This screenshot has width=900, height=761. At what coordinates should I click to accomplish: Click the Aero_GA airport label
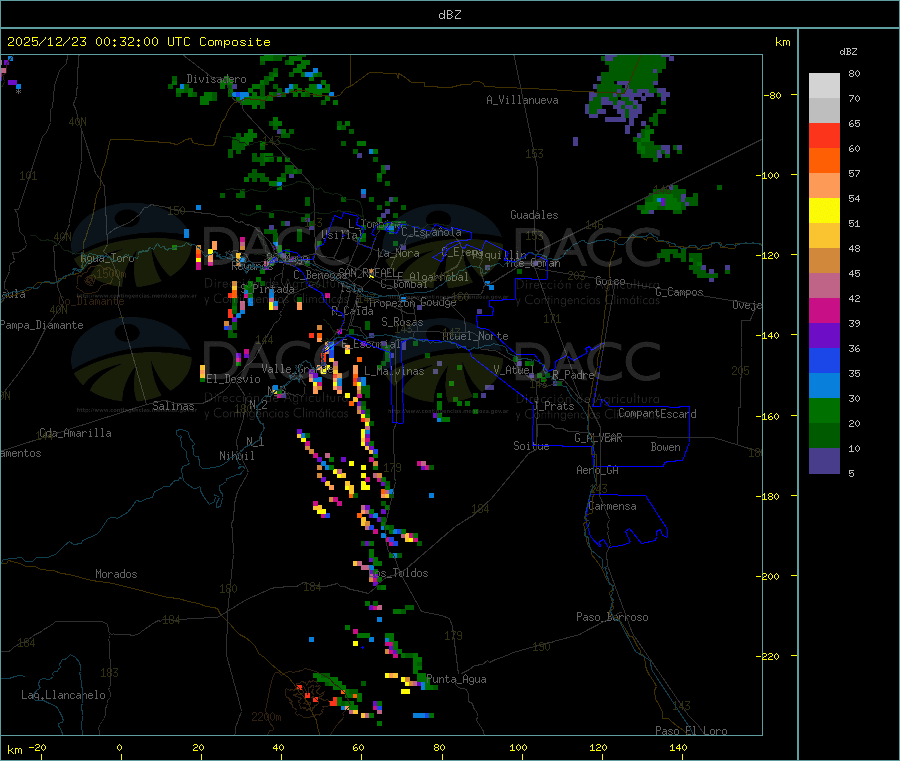(x=598, y=470)
